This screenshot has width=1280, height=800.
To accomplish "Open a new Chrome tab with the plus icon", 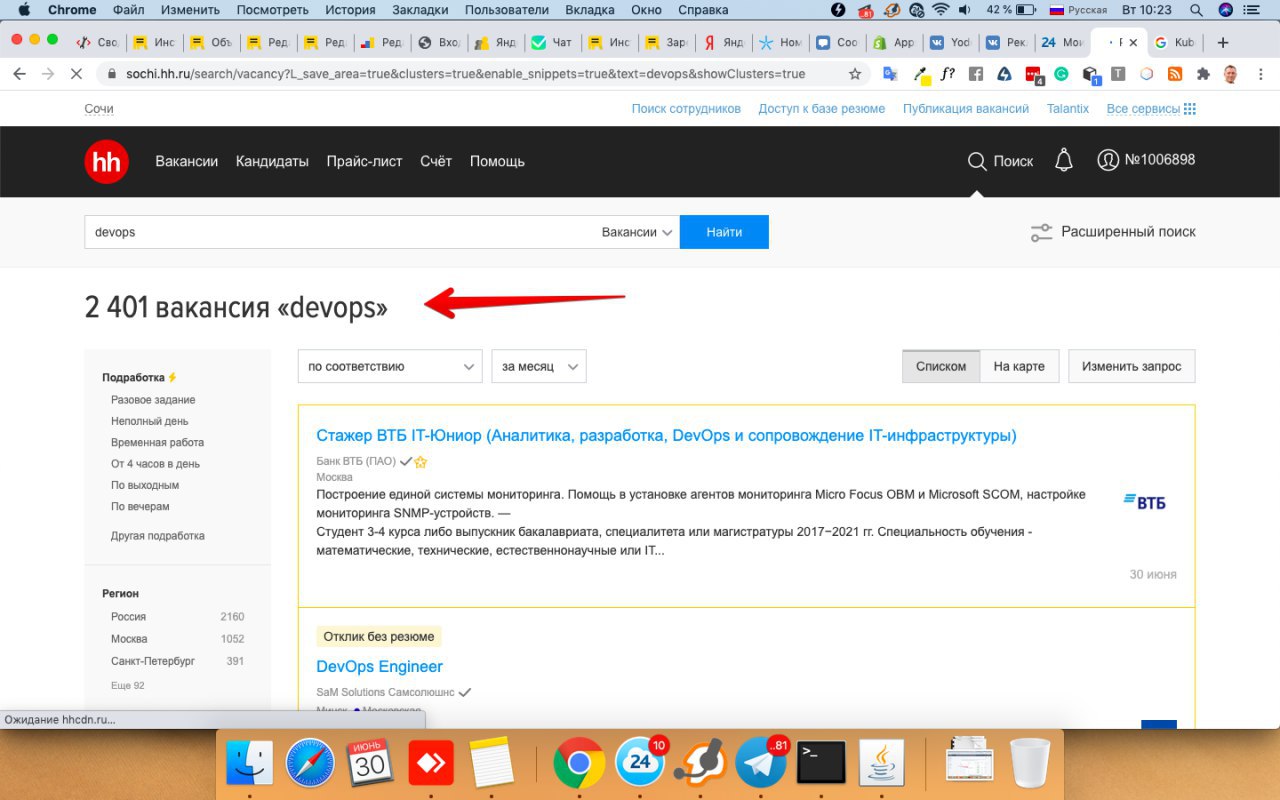I will click(x=1222, y=43).
